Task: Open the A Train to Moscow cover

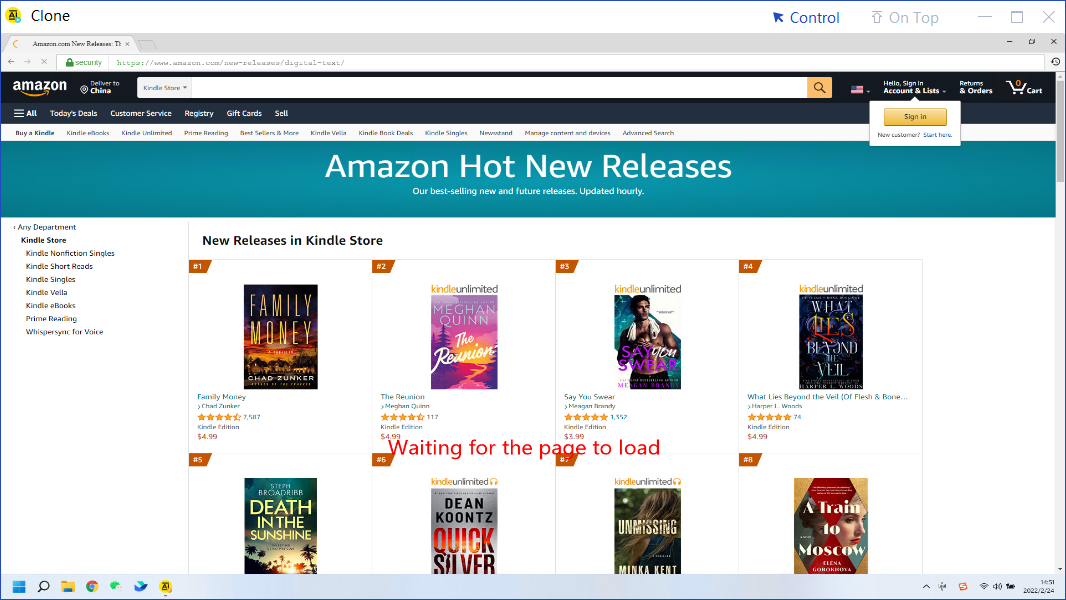Action: (x=831, y=526)
